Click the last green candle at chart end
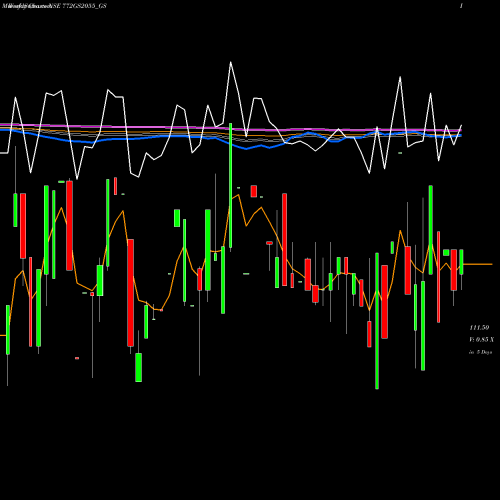The height and width of the screenshot is (500, 500). [461, 262]
